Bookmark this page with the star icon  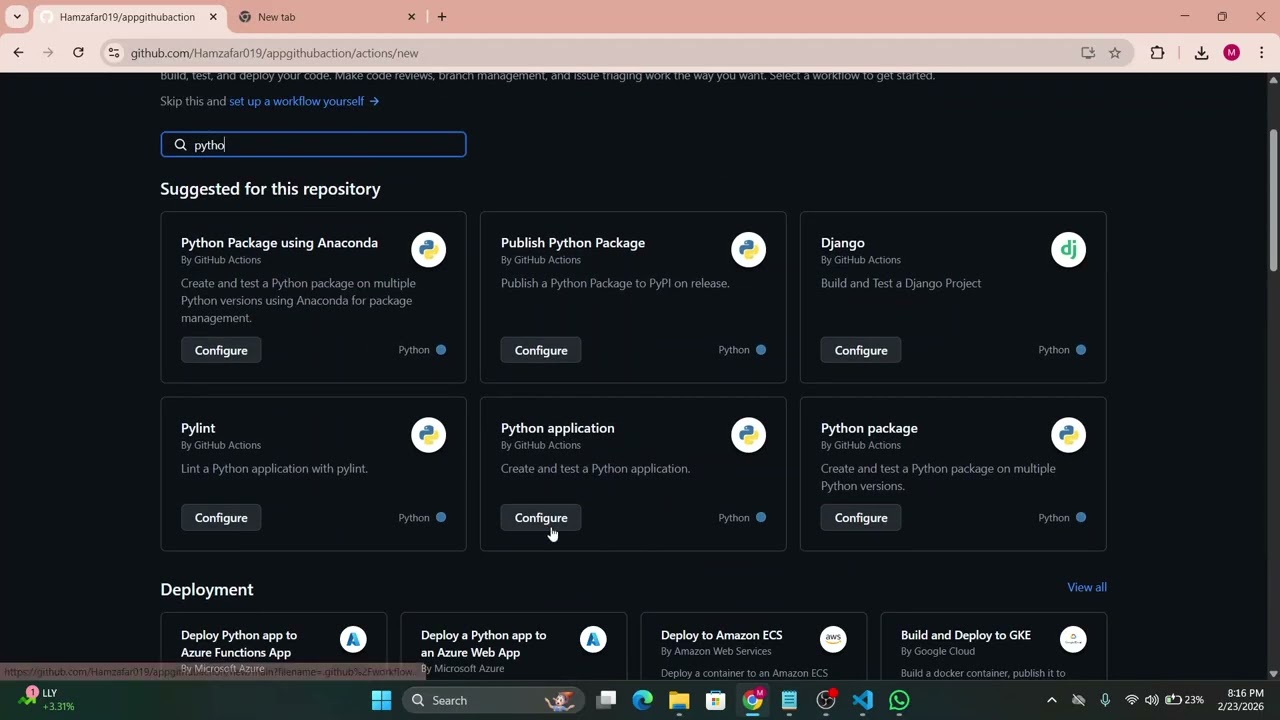pyautogui.click(x=1115, y=53)
